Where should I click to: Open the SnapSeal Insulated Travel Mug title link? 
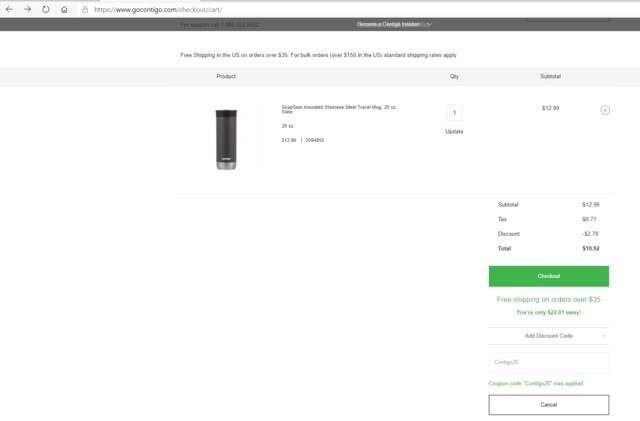coord(340,109)
